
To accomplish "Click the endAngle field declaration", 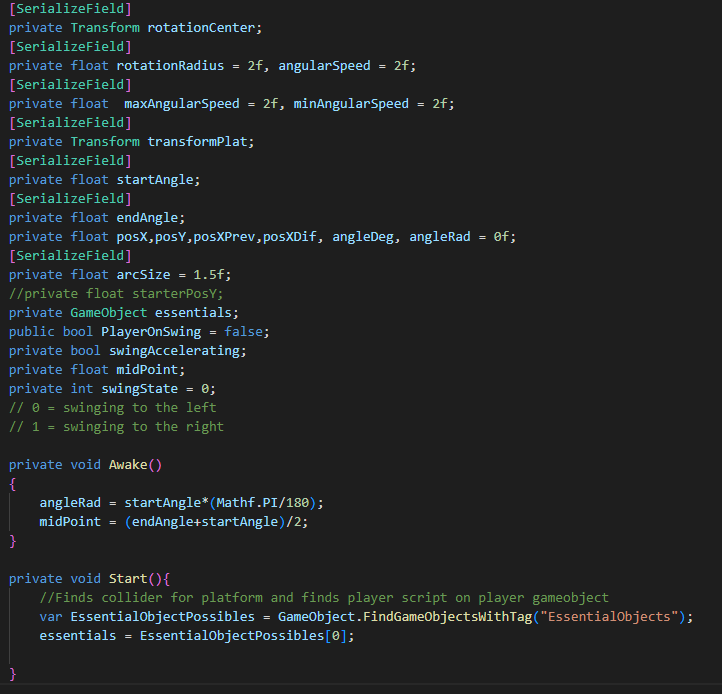I will (x=97, y=217).
